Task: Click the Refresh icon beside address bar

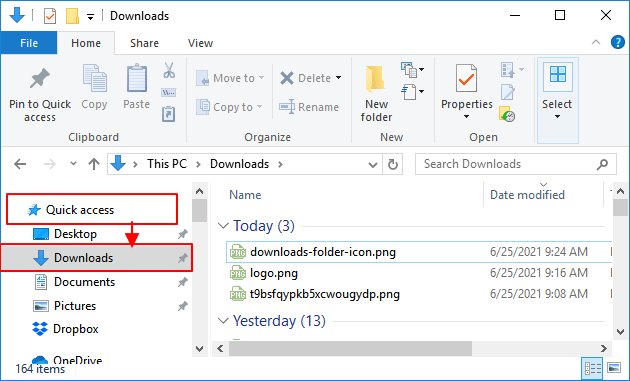Action: tap(393, 164)
